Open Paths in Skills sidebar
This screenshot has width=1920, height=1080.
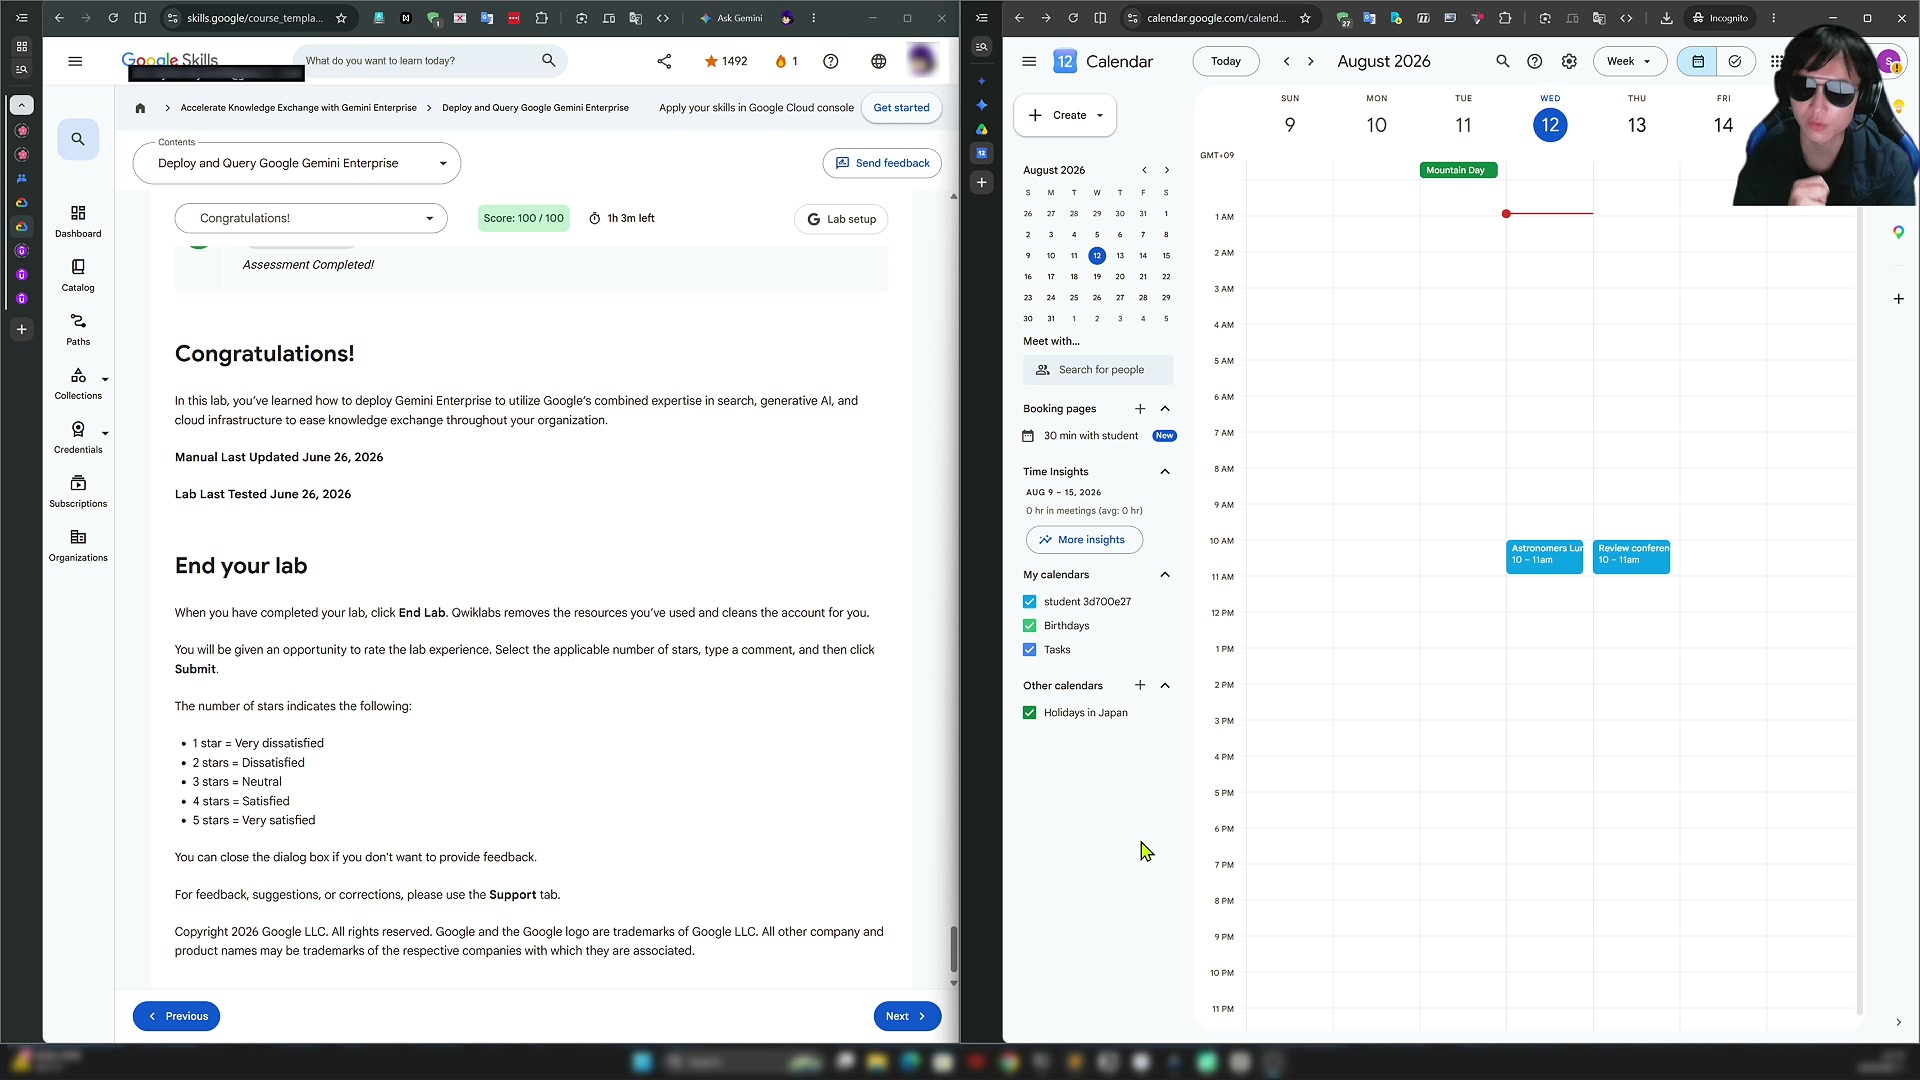78,329
